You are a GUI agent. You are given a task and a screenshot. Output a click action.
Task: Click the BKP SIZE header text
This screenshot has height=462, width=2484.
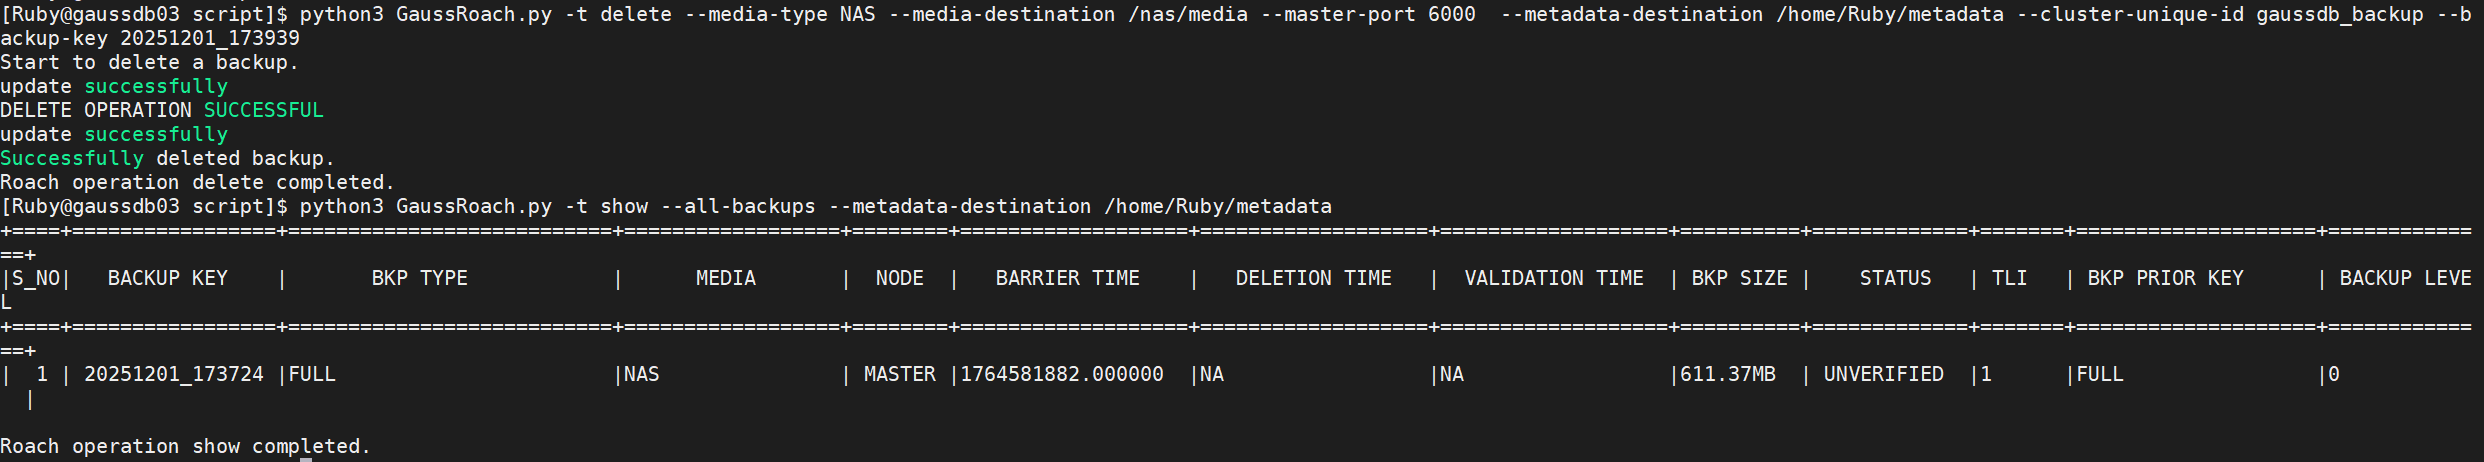1740,278
